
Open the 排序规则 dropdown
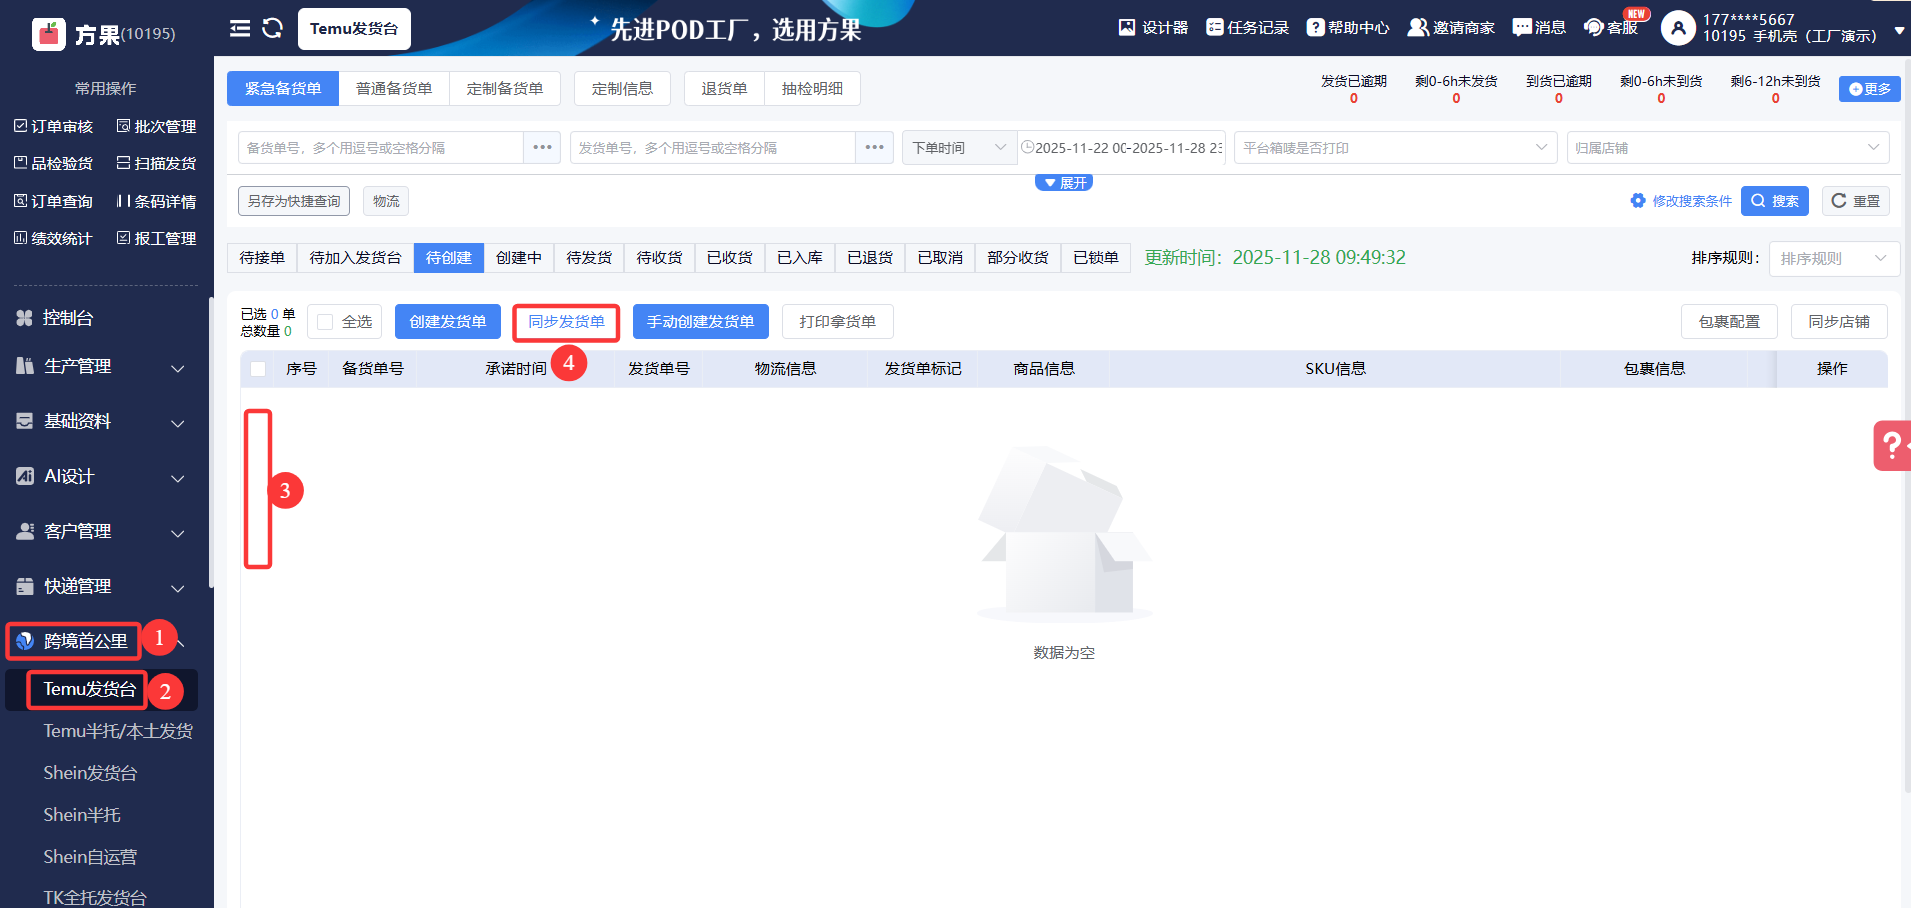click(x=1834, y=258)
